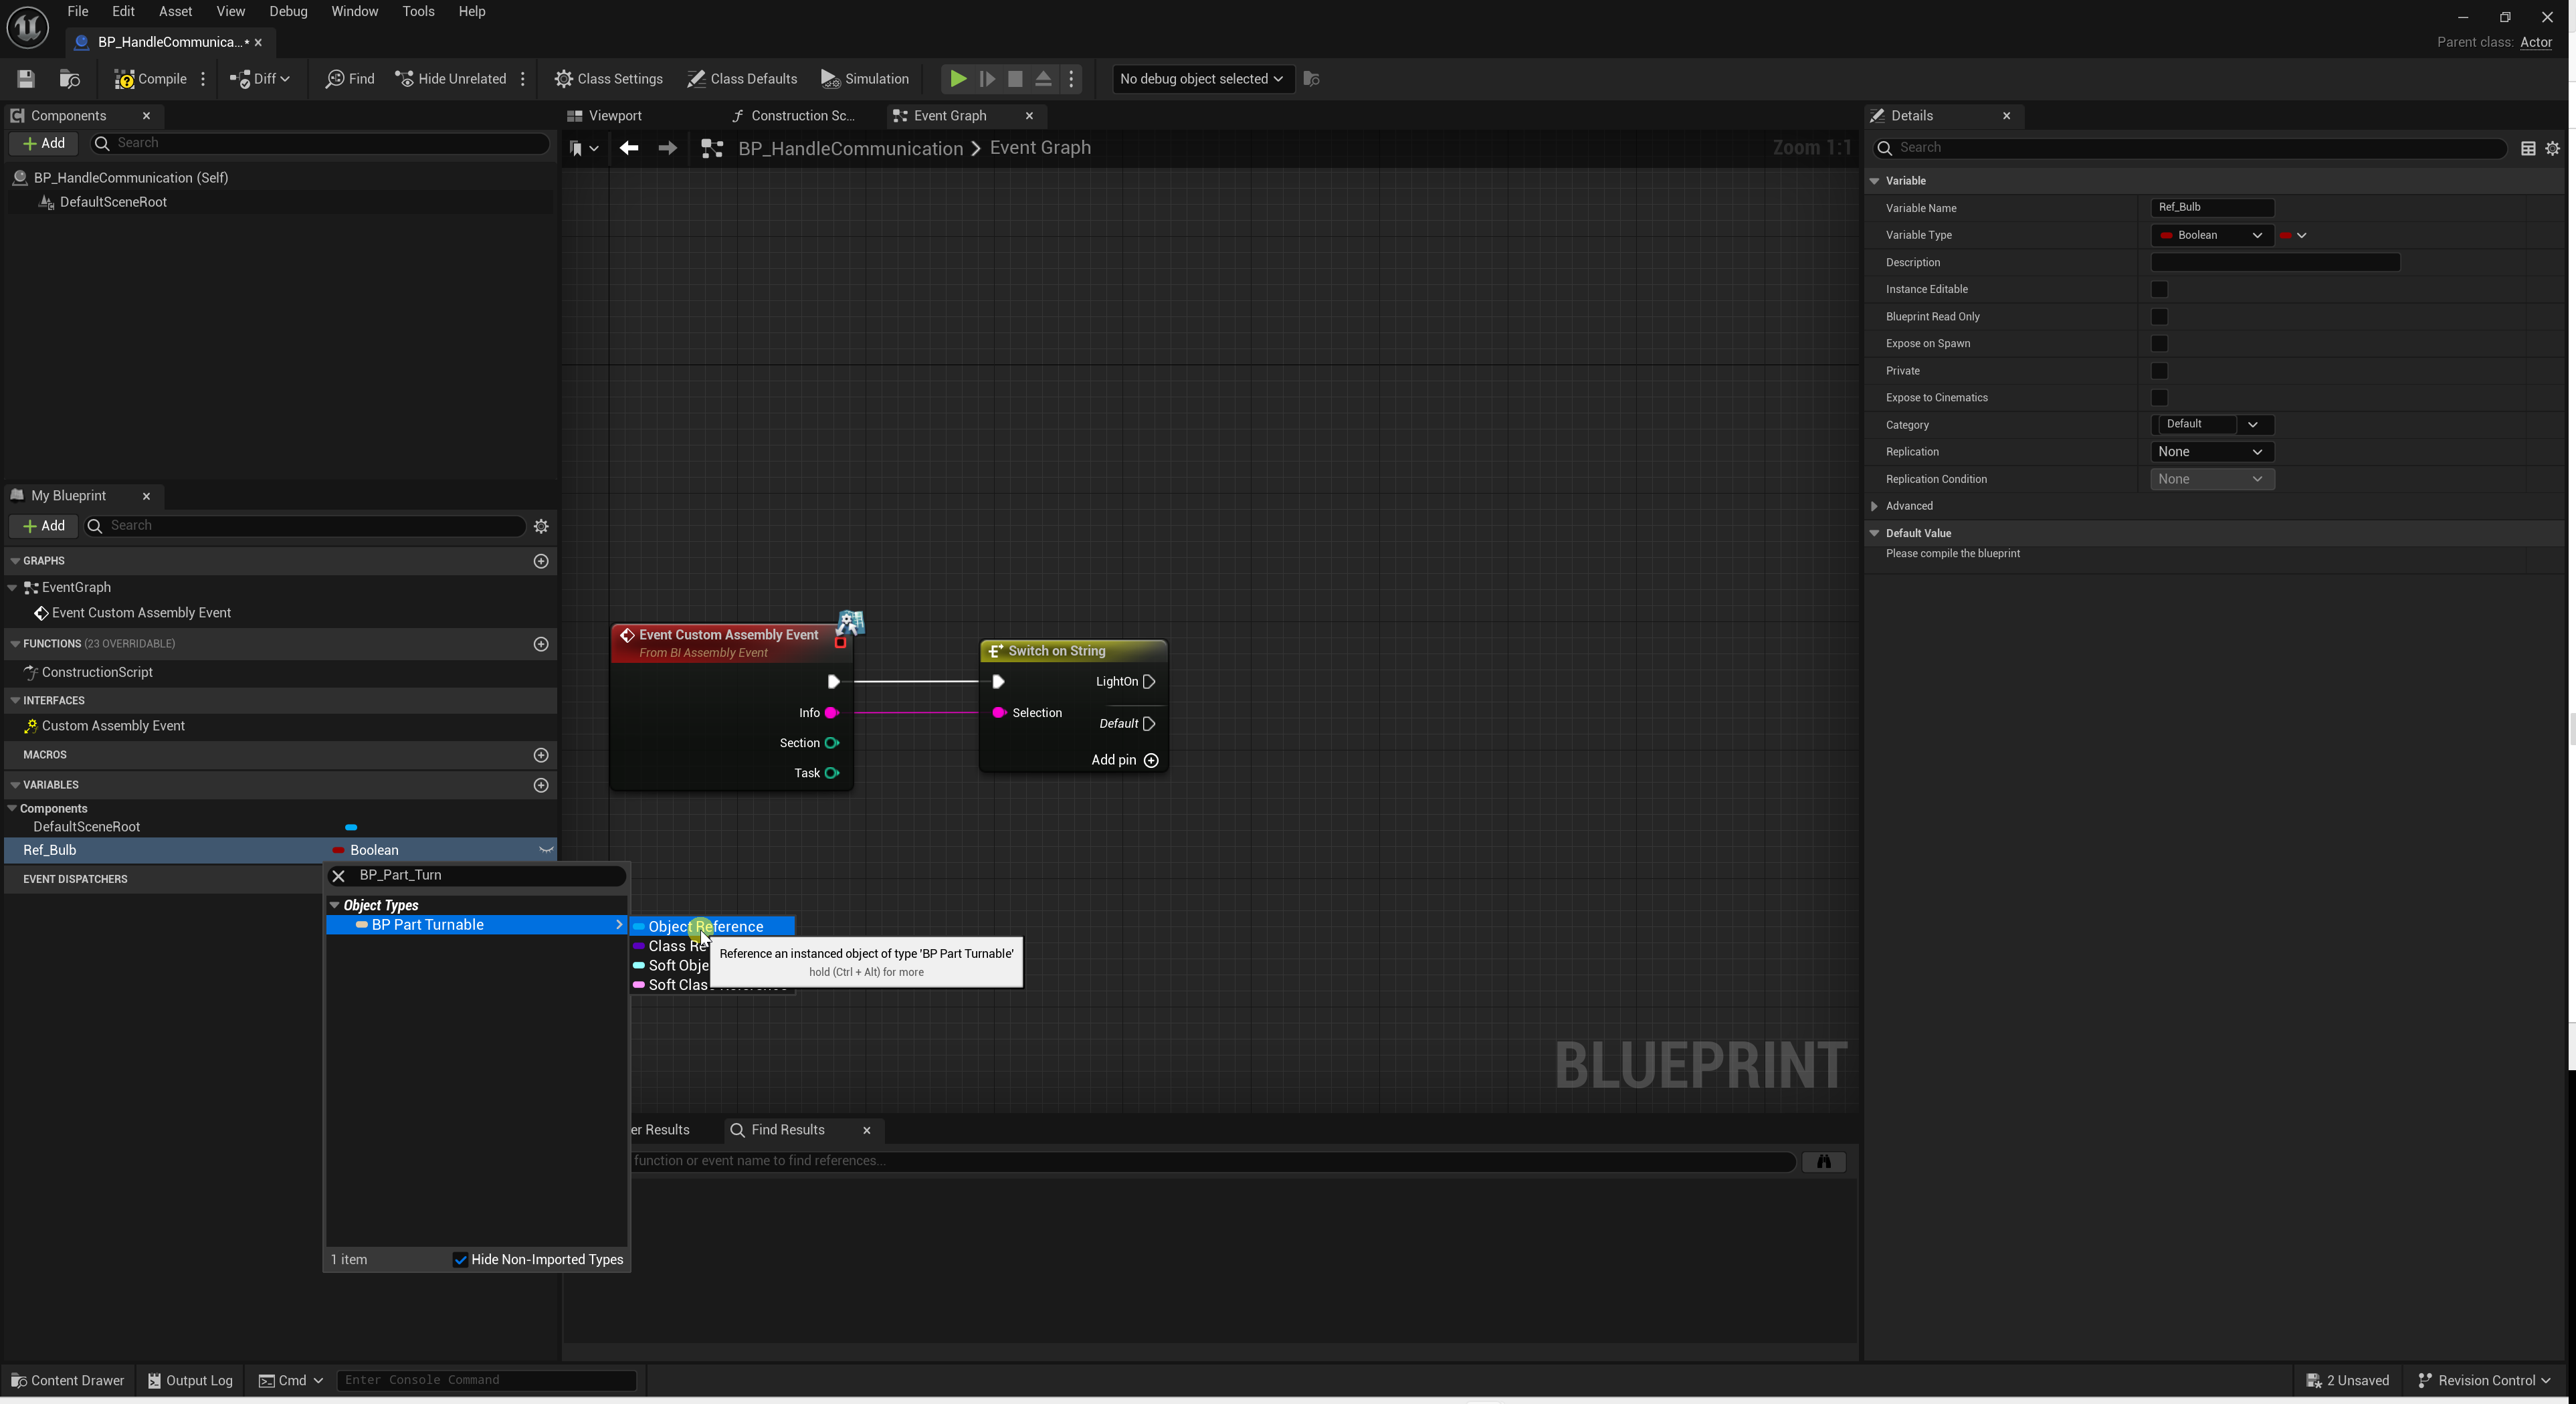Screen dimensions: 2576x1404
Task: Open the Variable Type Boolean dropdown
Action: click(x=2211, y=235)
